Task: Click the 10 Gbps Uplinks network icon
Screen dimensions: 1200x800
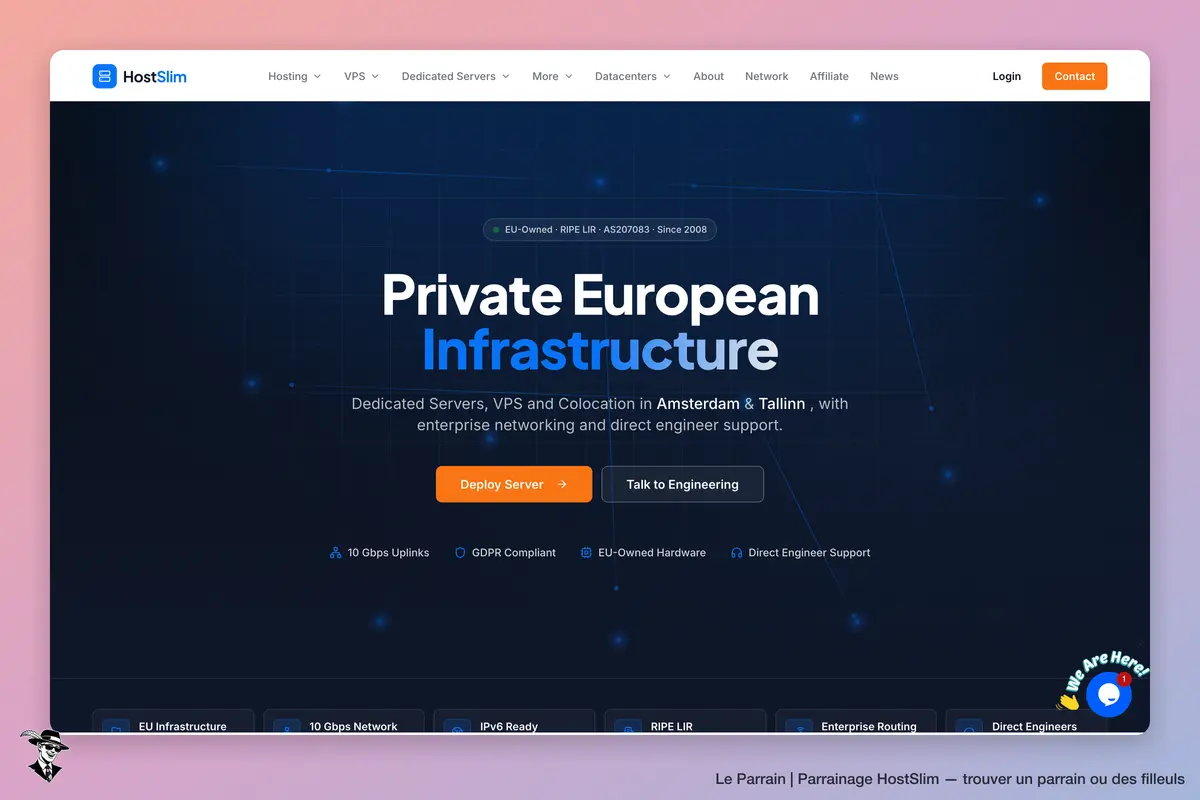Action: click(336, 552)
